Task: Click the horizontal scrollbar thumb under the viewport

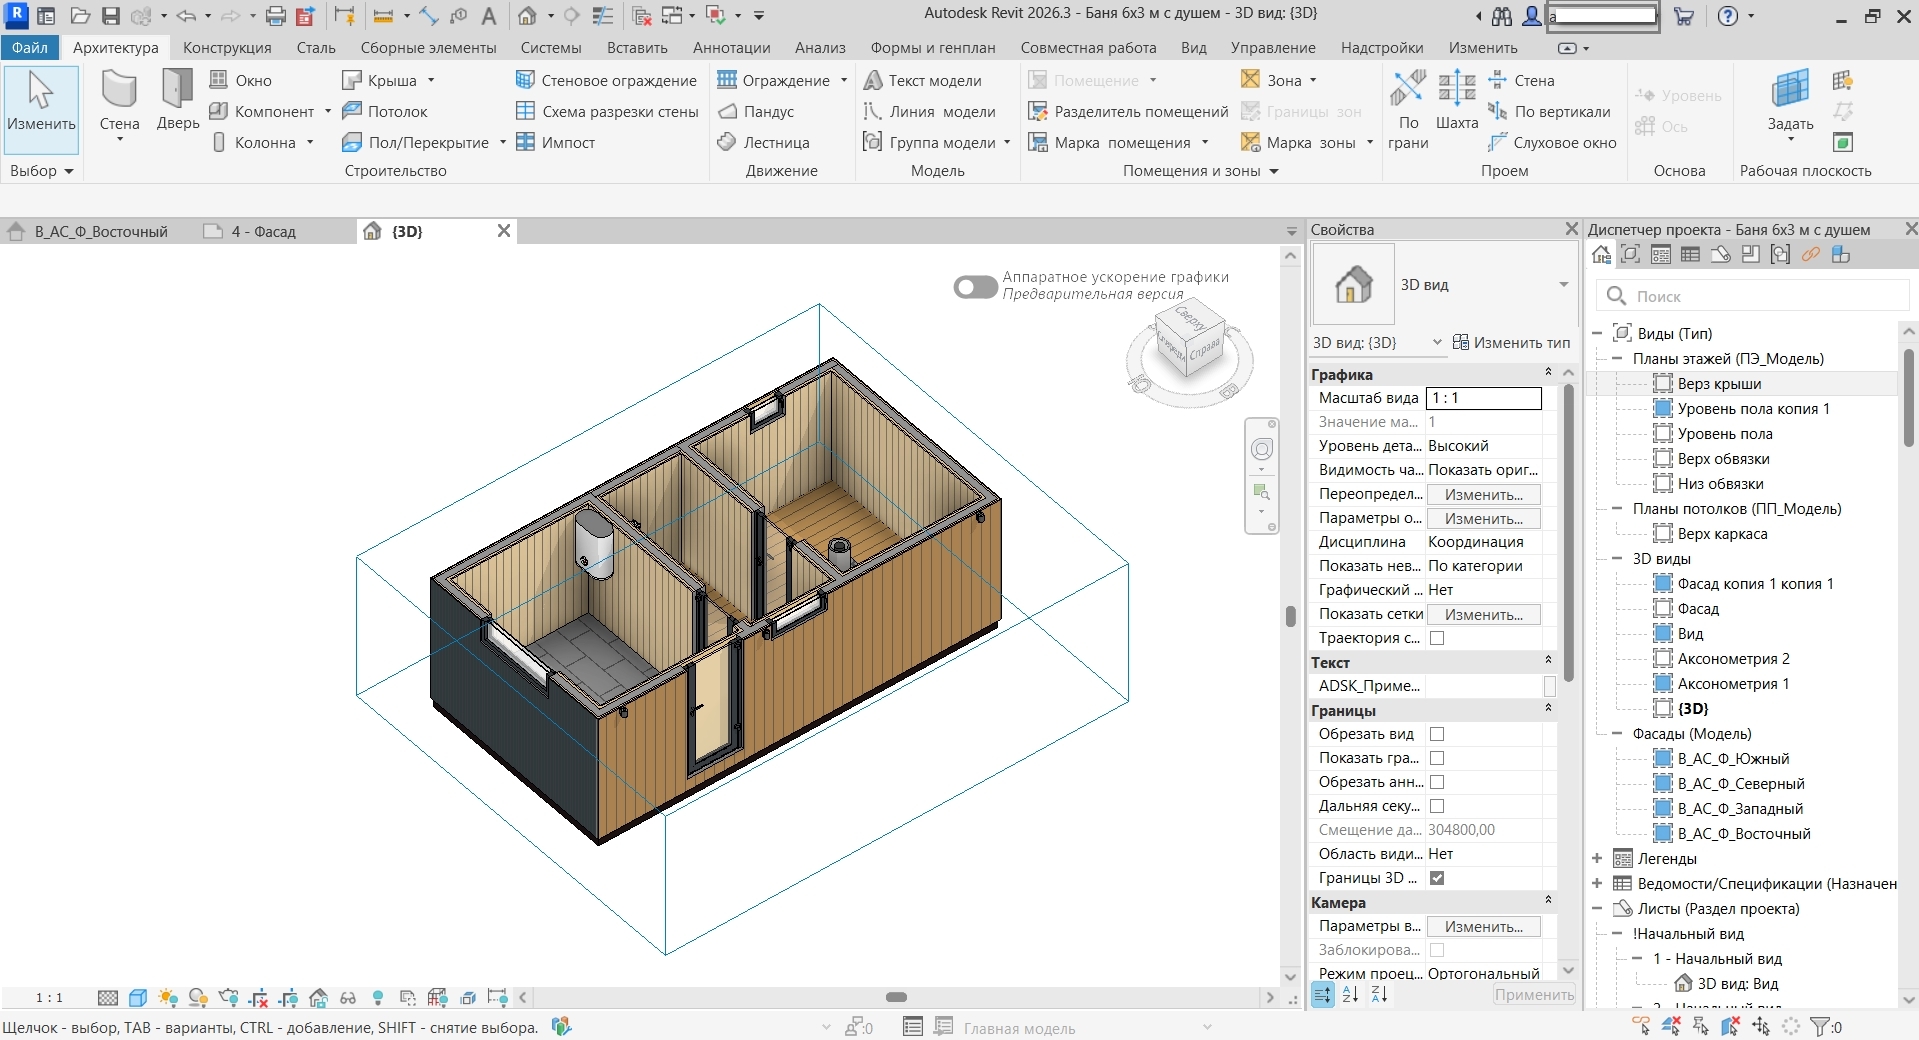Action: [x=896, y=997]
